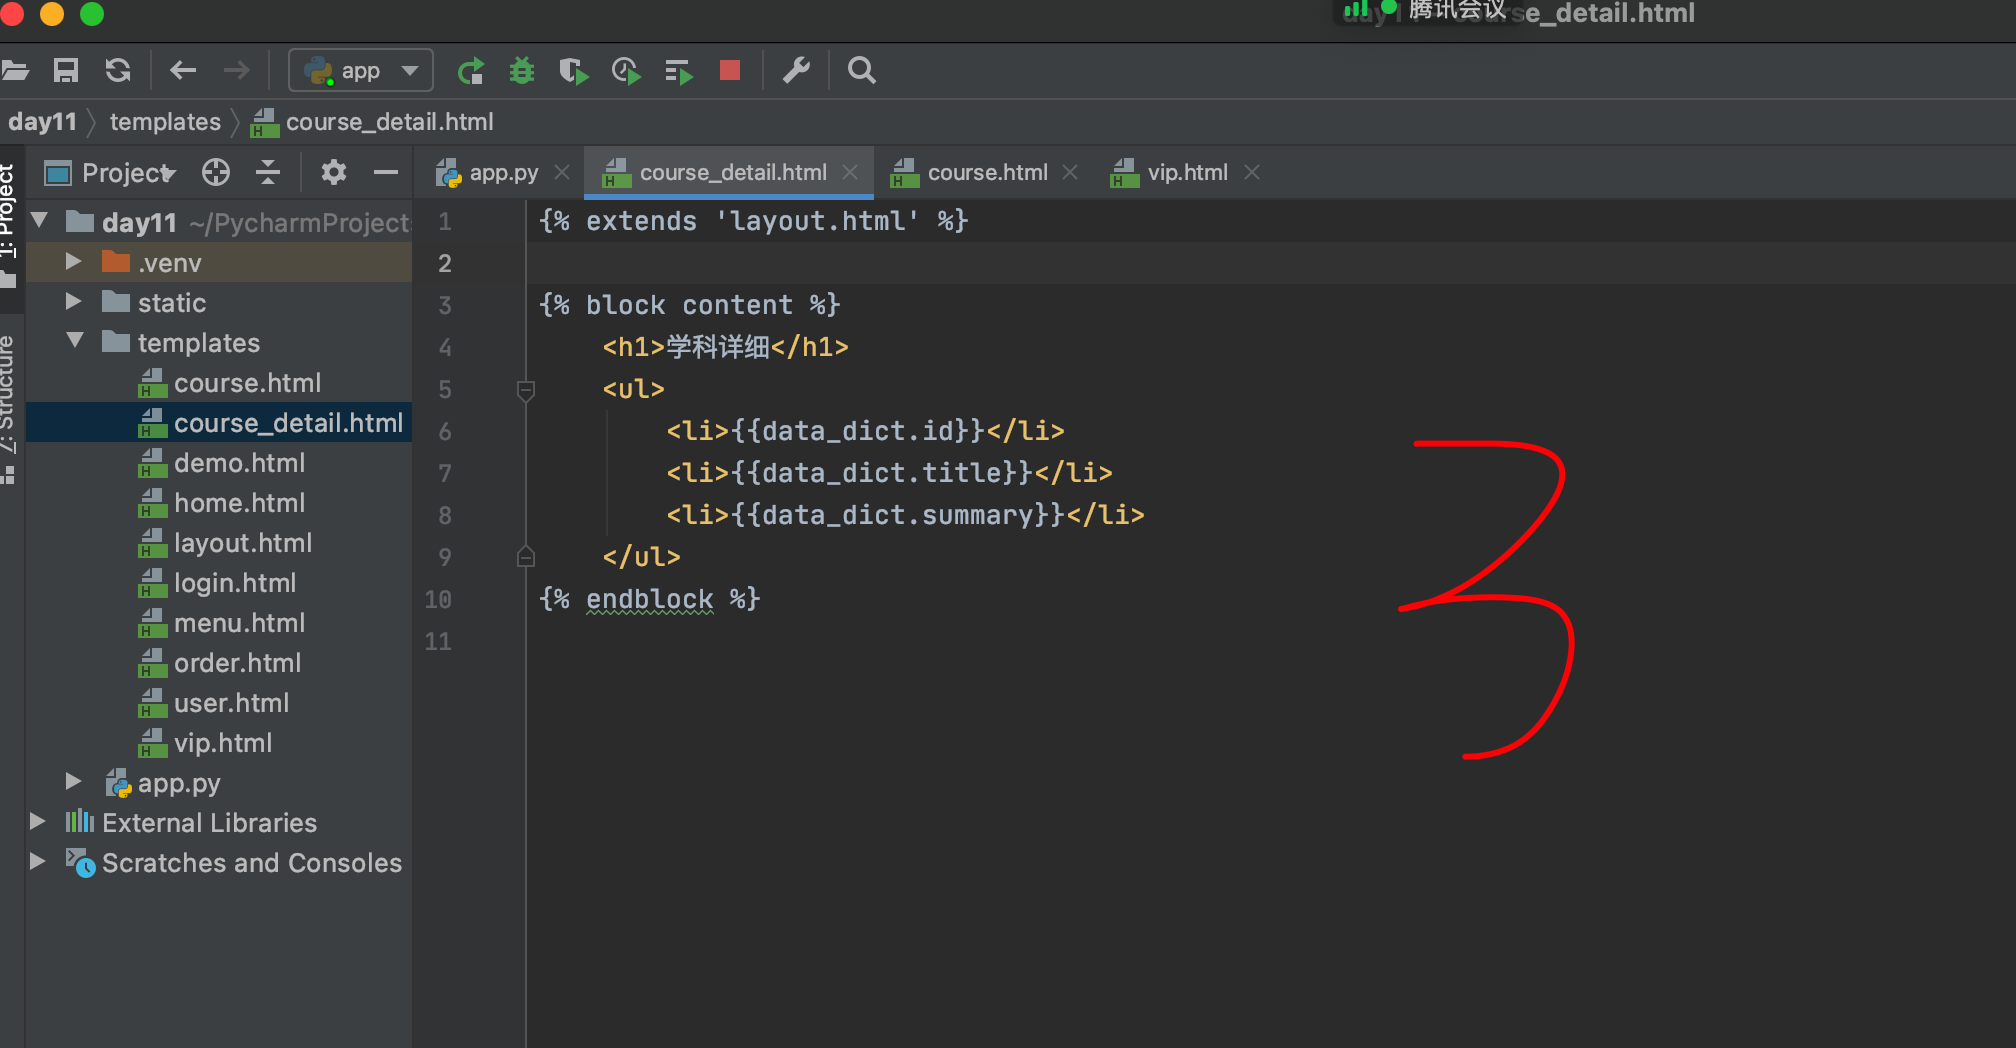Collapse the day11 project root

(40, 221)
